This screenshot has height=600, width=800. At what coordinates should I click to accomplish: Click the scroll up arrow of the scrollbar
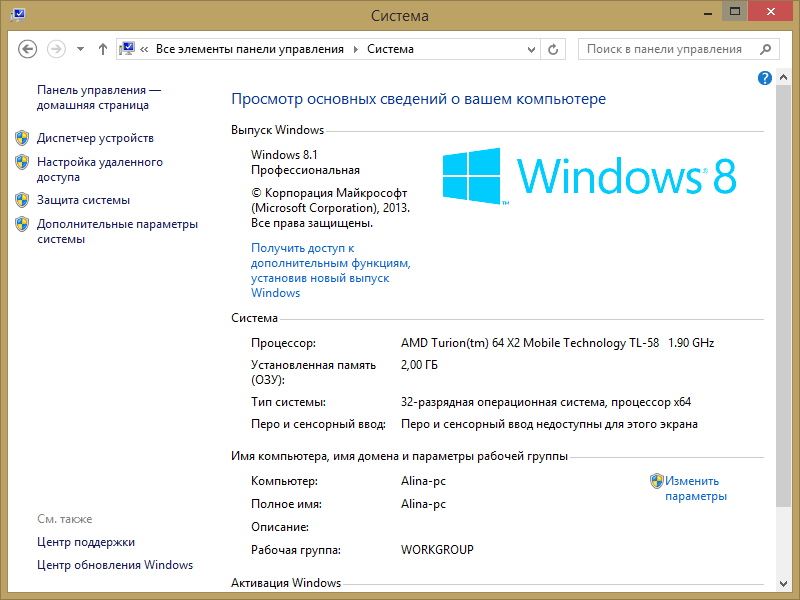click(x=784, y=78)
